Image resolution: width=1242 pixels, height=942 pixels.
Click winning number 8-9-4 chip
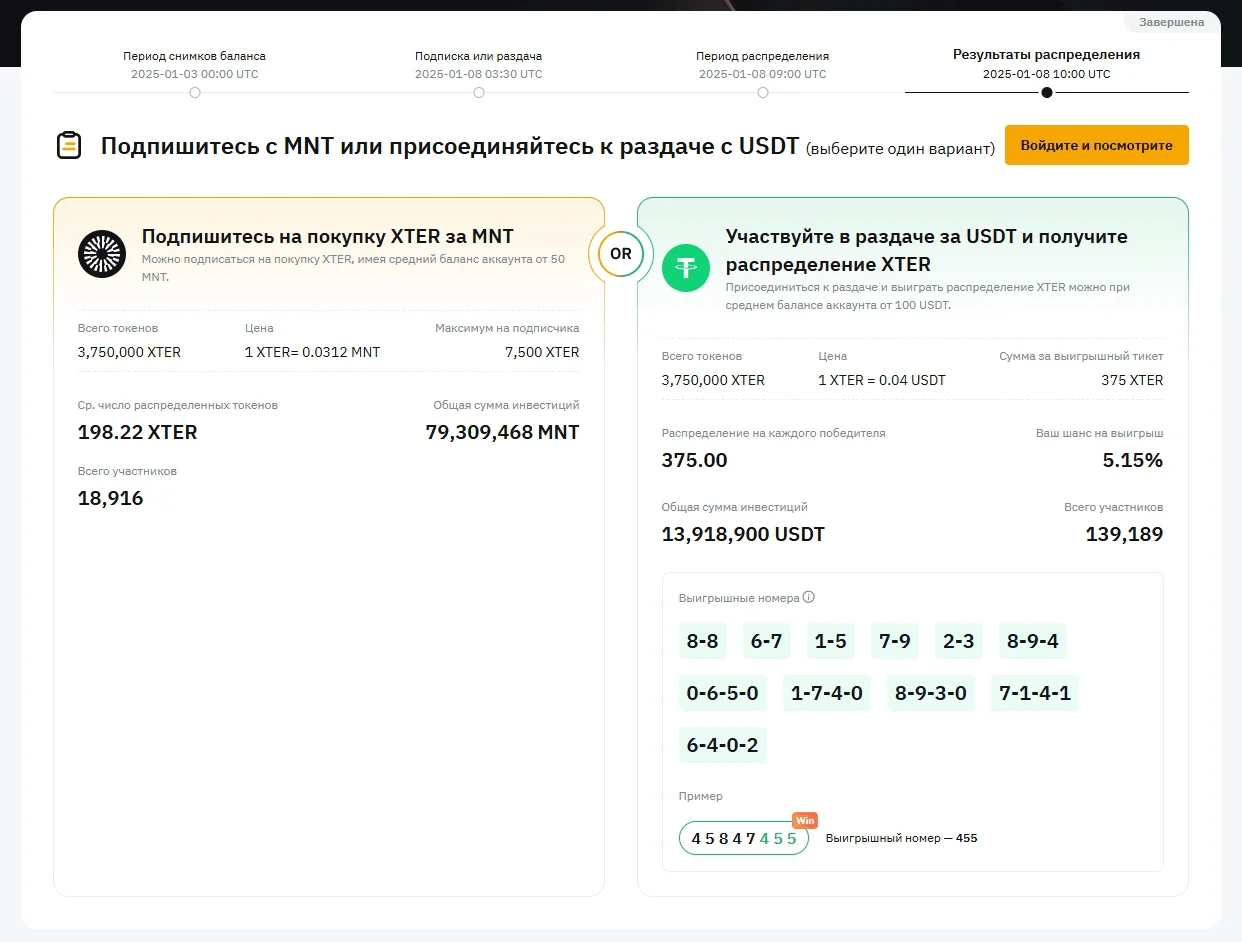(1032, 641)
